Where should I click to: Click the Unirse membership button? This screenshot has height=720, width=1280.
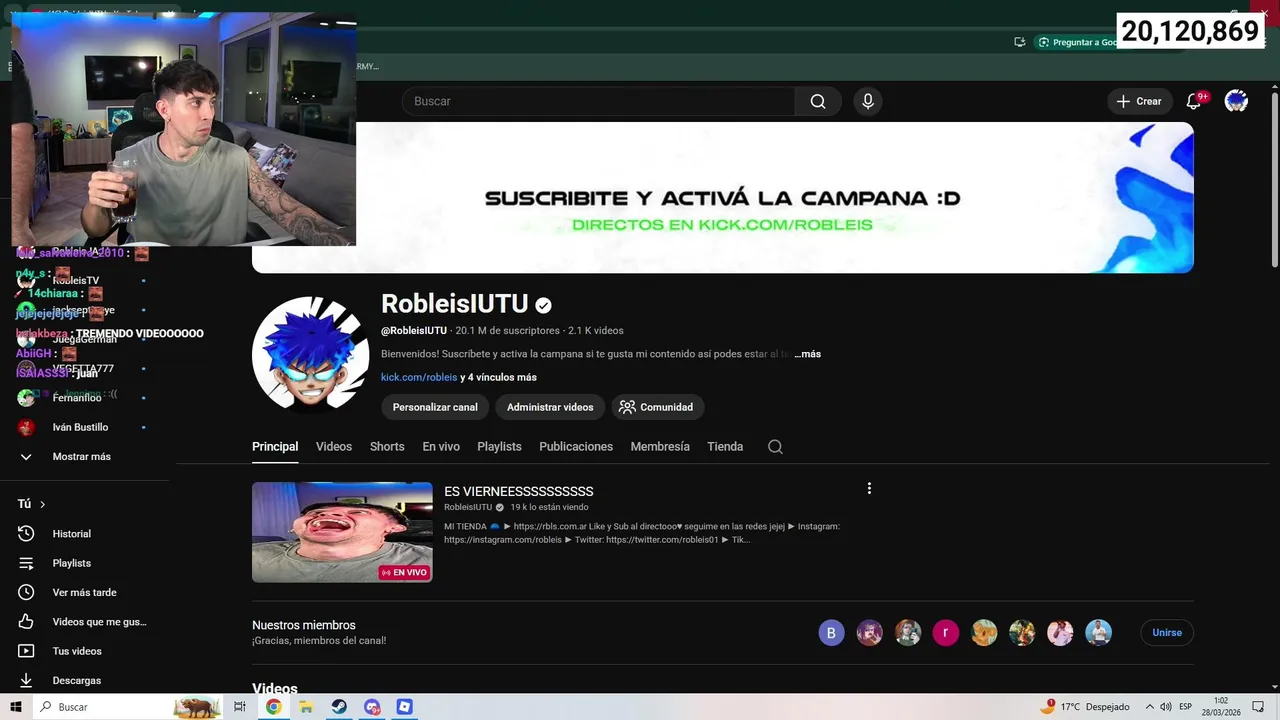(x=1167, y=633)
